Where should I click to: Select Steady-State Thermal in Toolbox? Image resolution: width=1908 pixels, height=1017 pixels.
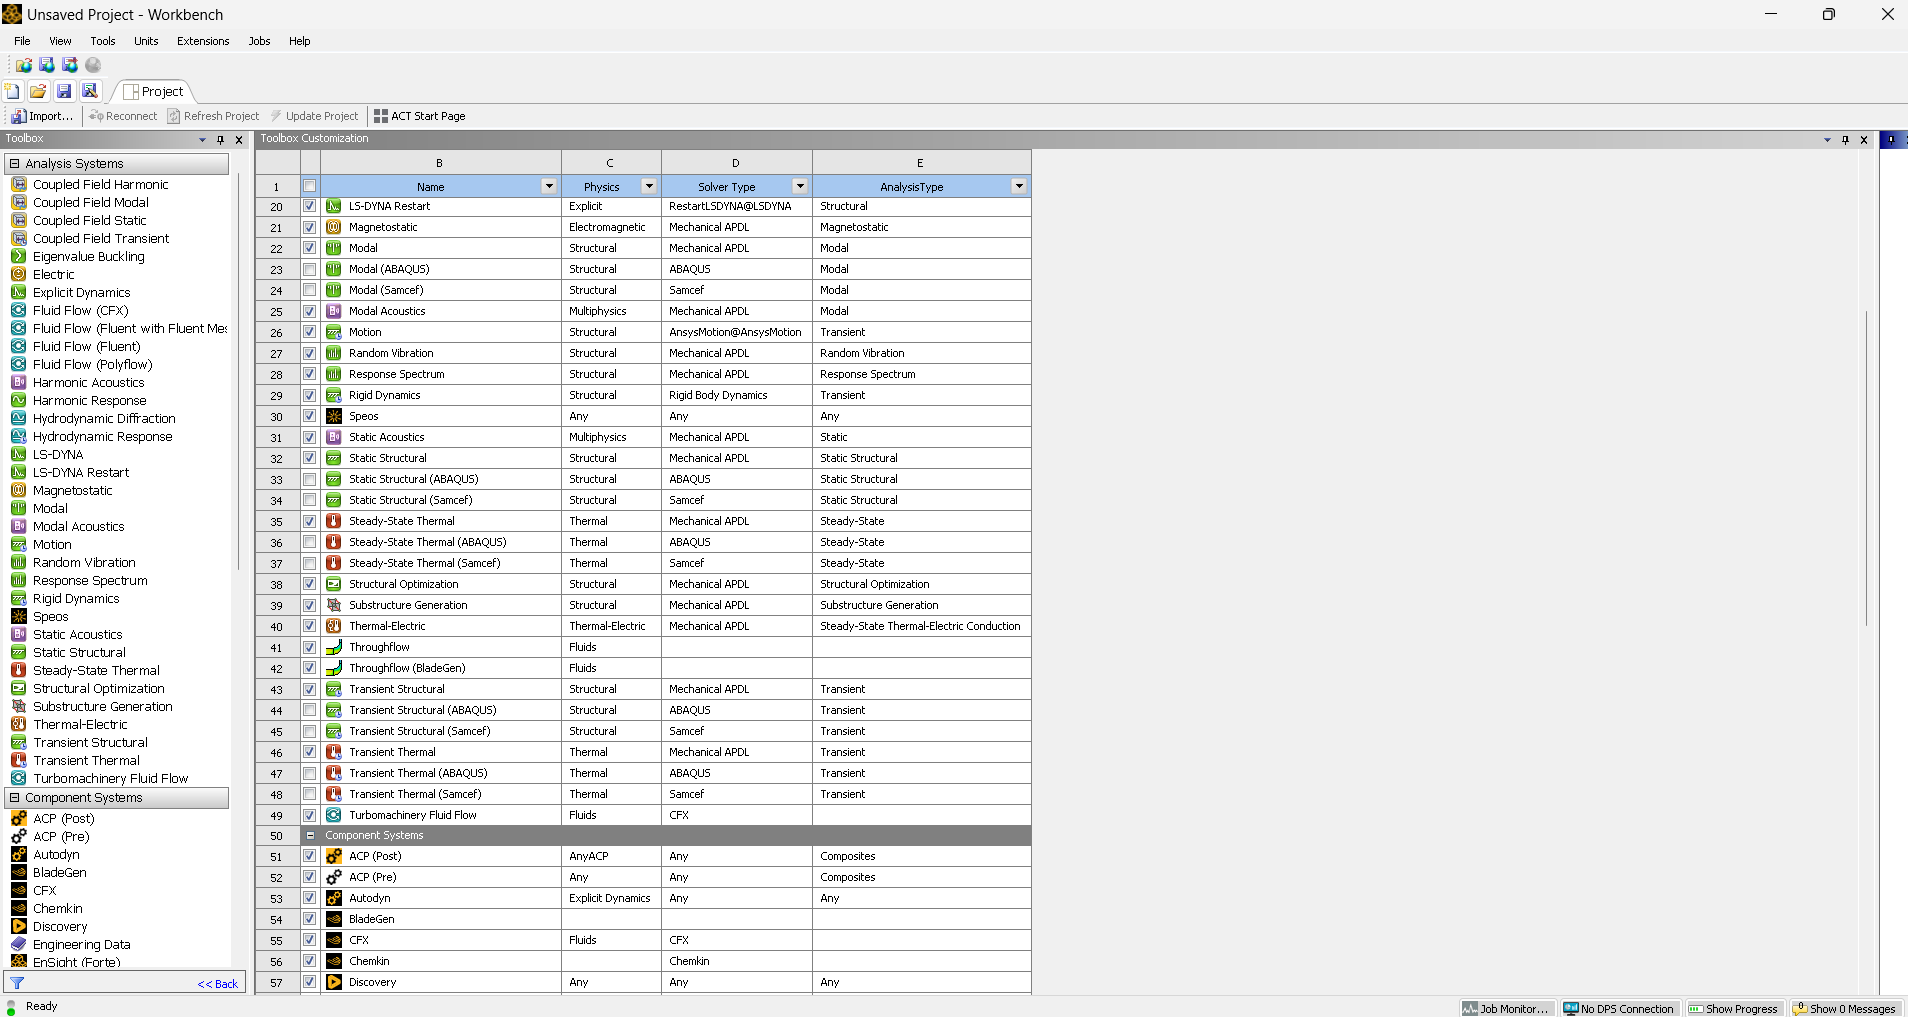[96, 670]
